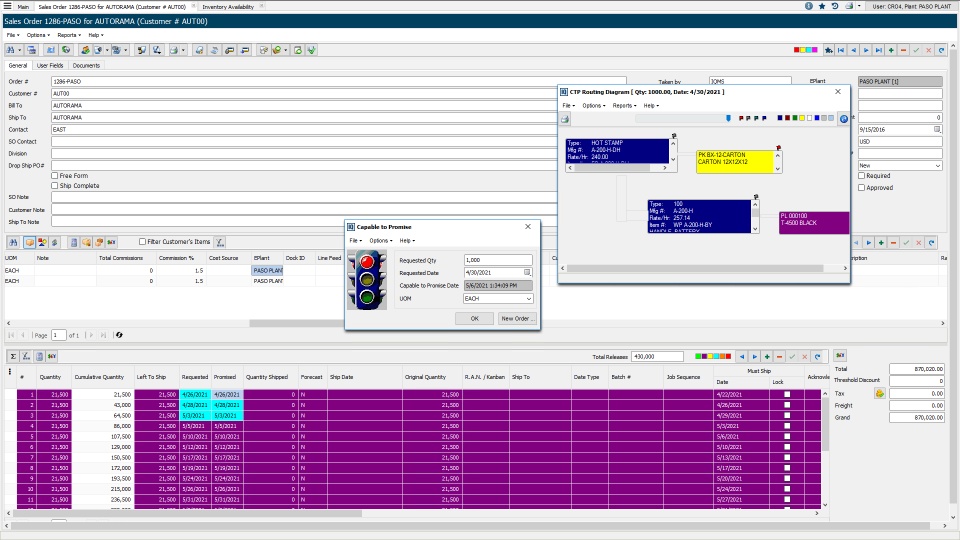This screenshot has width=960, height=540.
Task: Click the filter icon next to Filter Customer's Items
Action: tap(220, 242)
